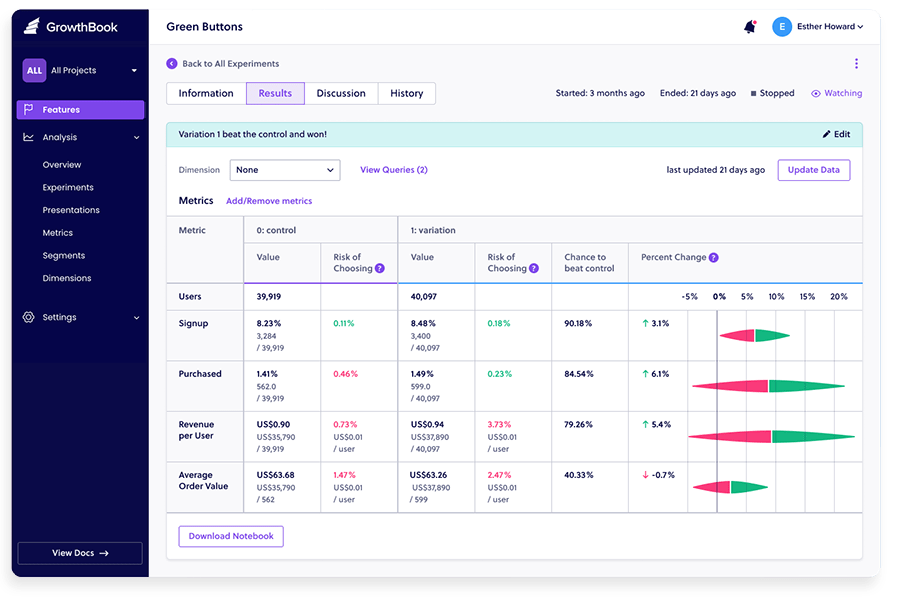Click the Stopped status indicator
This screenshot has height=597, width=900.
pyautogui.click(x=771, y=92)
